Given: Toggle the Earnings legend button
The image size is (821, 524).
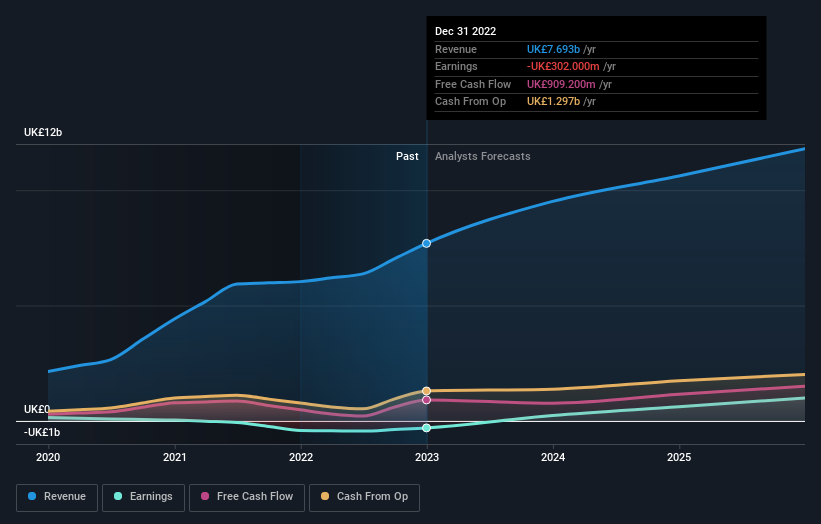Looking at the screenshot, I should (x=143, y=497).
